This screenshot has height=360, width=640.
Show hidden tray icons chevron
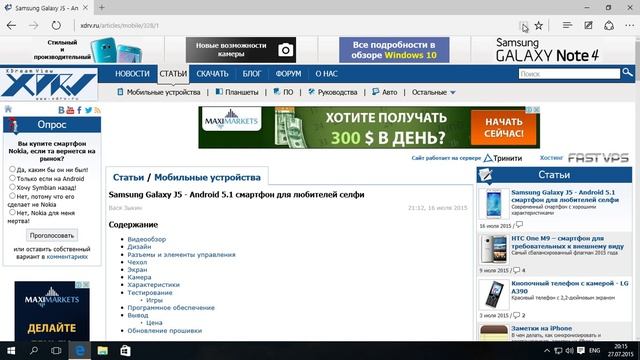tap(547, 351)
